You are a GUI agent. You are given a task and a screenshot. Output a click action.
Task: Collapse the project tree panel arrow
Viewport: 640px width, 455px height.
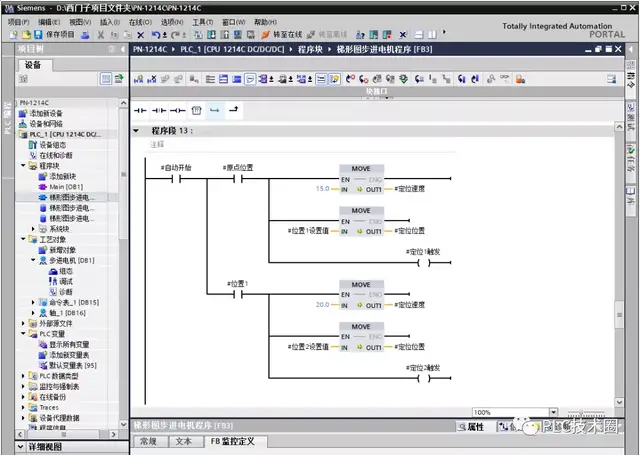click(123, 49)
